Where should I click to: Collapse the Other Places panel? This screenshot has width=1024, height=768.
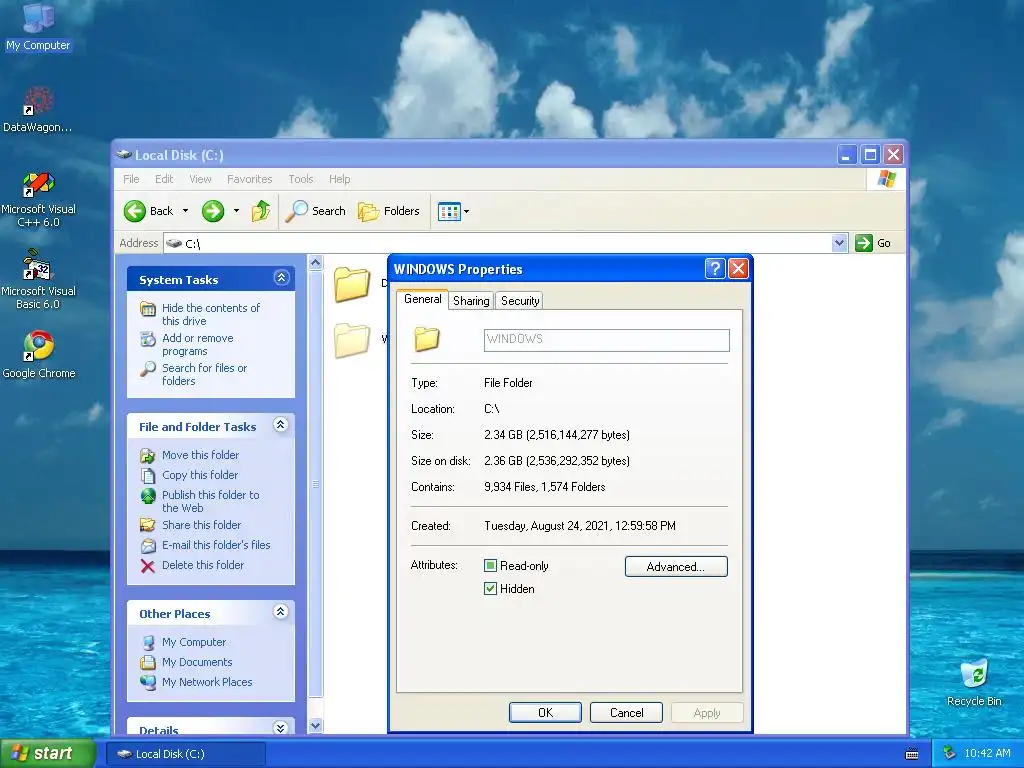click(x=281, y=611)
